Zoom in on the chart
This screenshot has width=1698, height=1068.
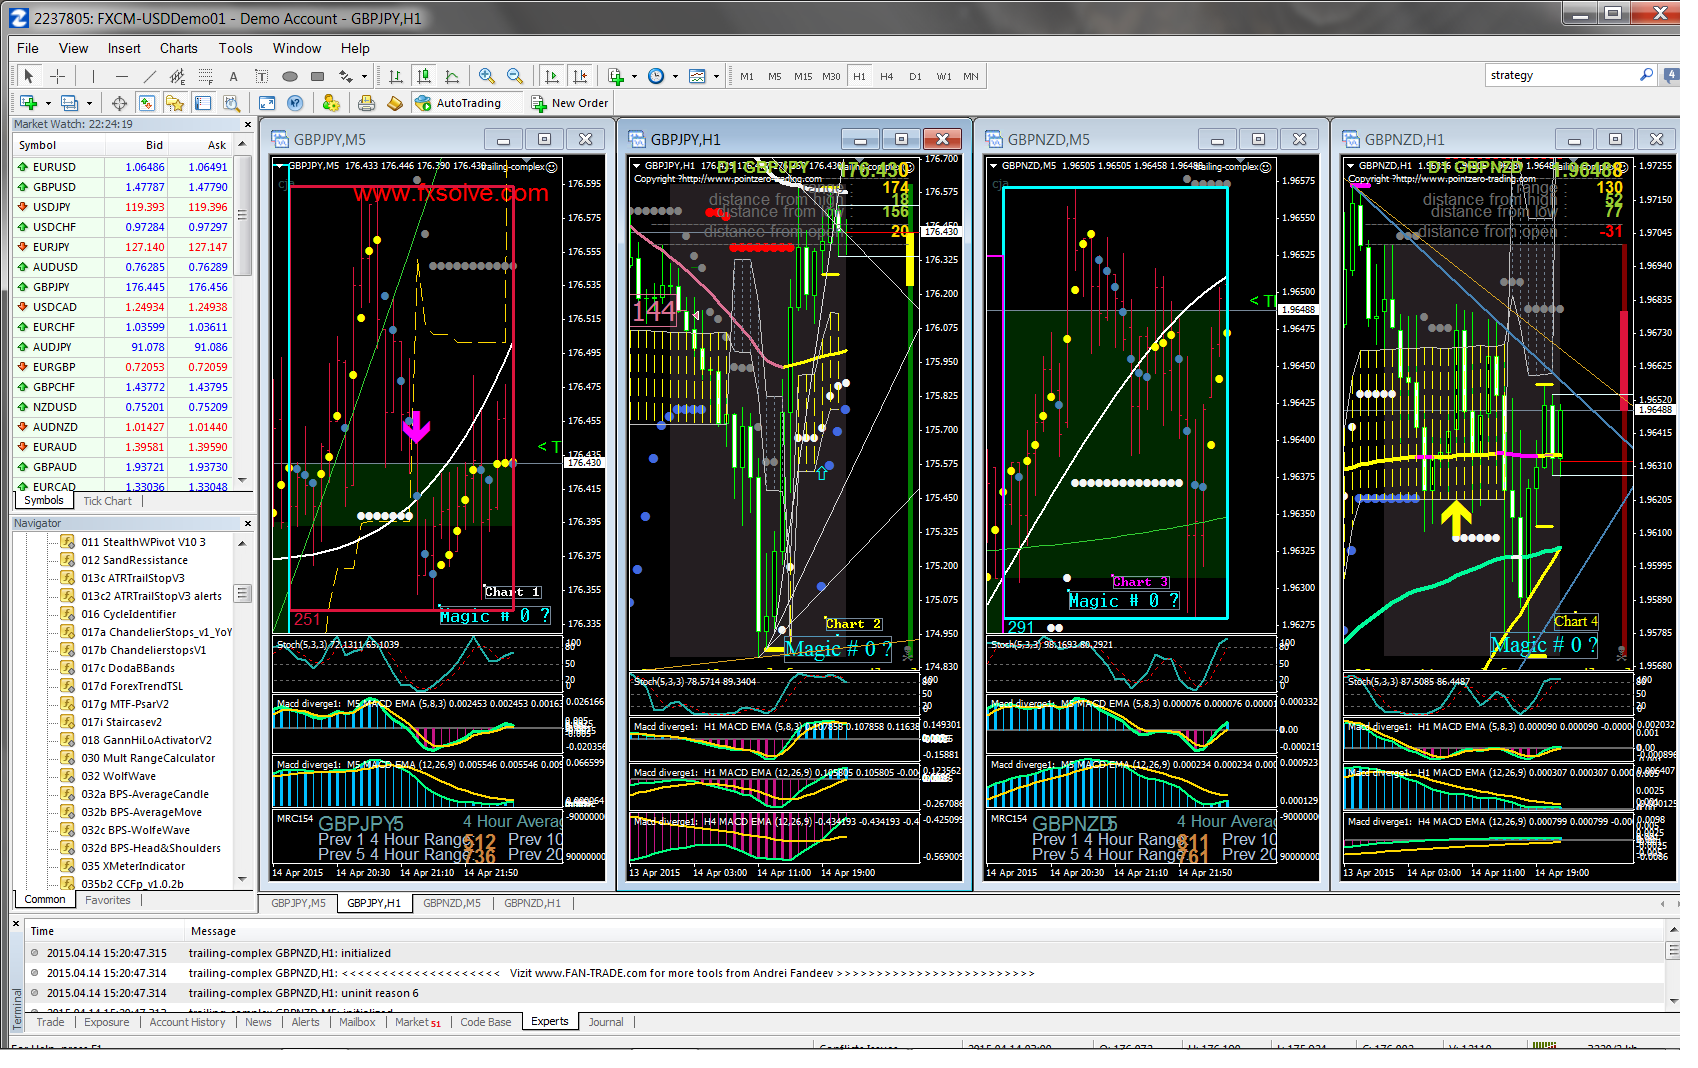487,76
